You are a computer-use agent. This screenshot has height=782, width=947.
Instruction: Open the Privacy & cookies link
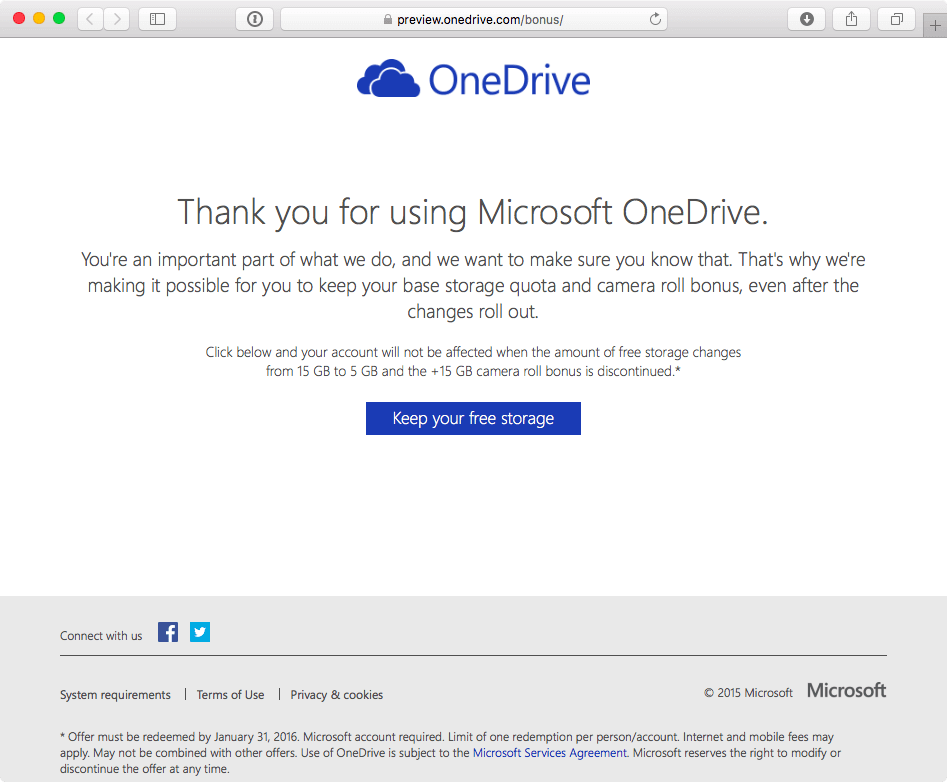coord(336,694)
